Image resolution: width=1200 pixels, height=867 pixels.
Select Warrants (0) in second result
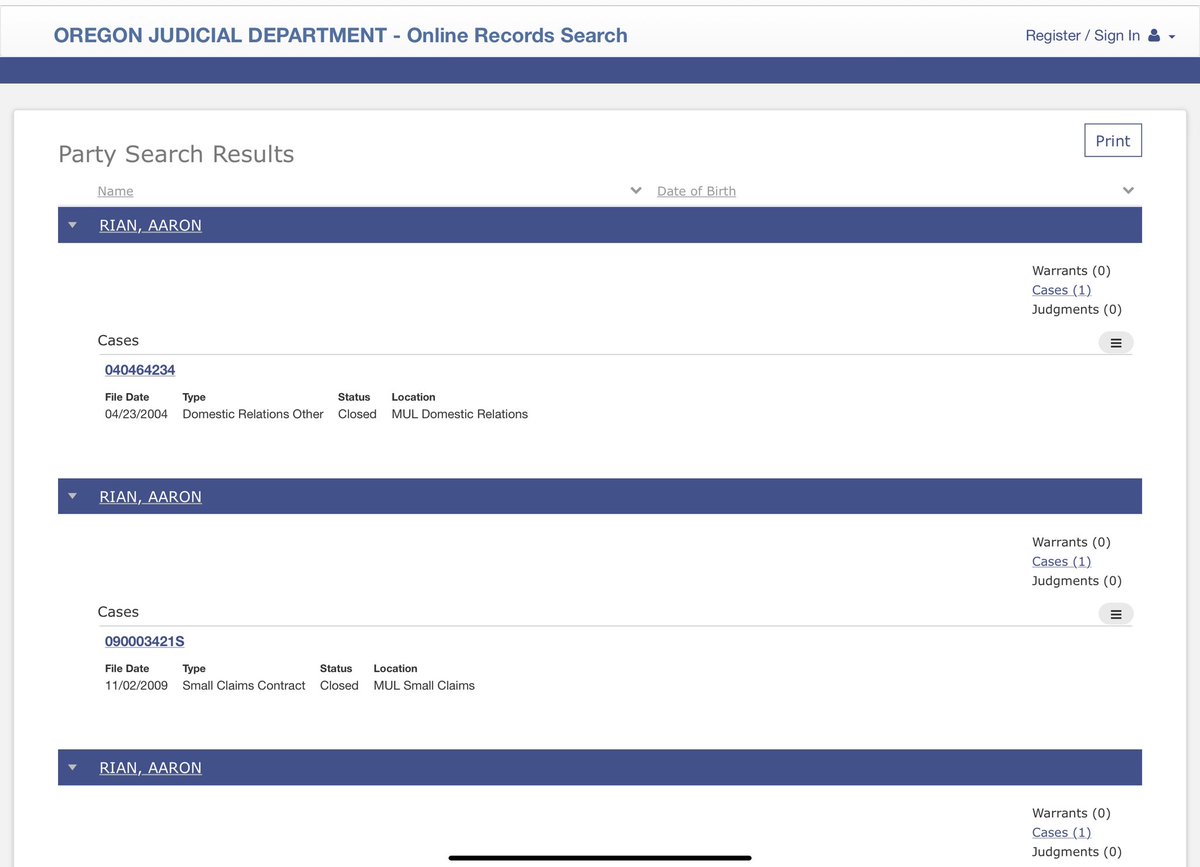1071,542
